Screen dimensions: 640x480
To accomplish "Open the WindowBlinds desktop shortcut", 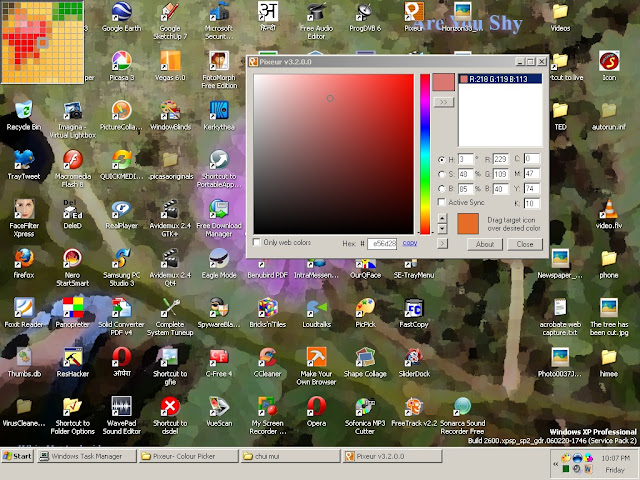I will click(x=170, y=116).
